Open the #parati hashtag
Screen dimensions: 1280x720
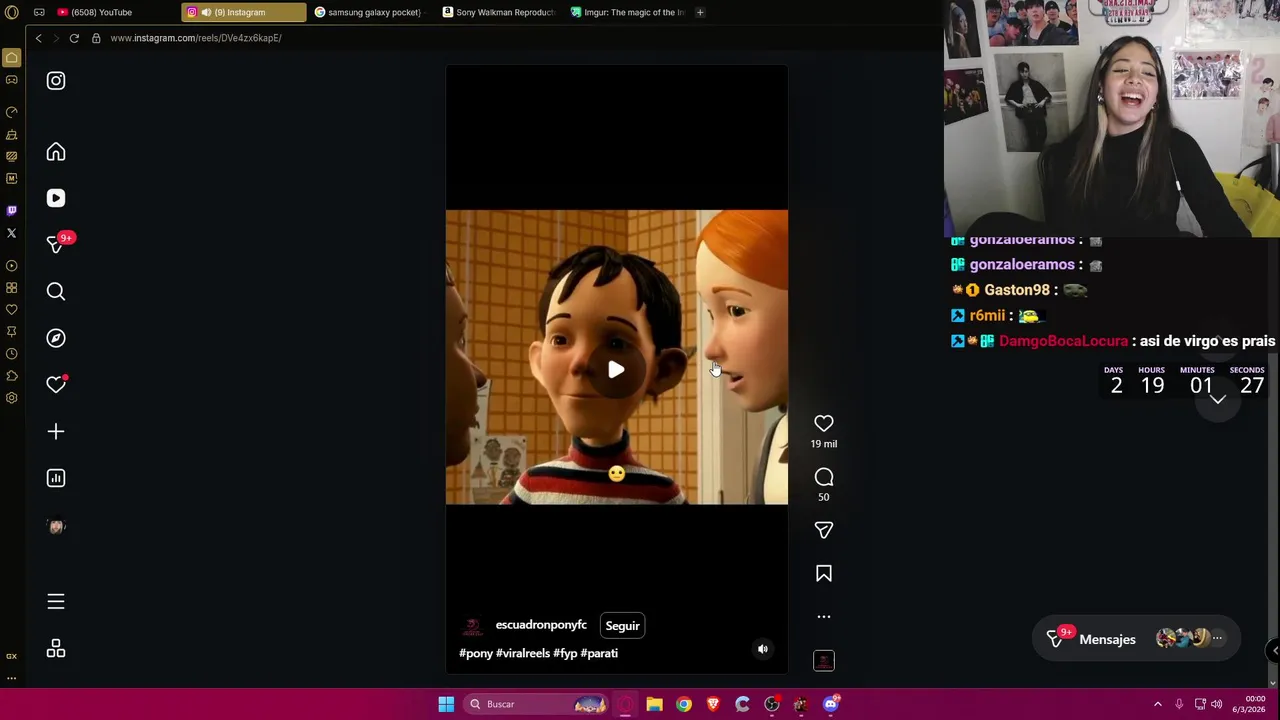pyautogui.click(x=599, y=653)
